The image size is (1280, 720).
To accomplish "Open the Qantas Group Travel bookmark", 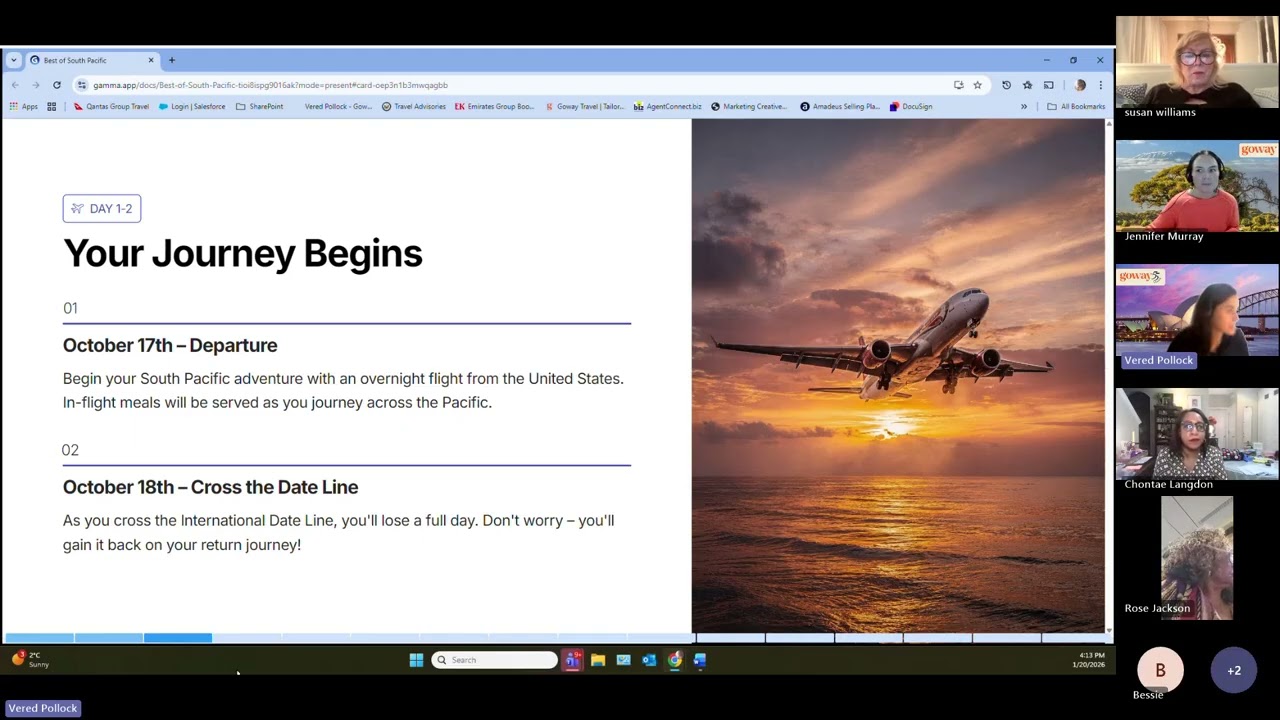I will click(111, 106).
